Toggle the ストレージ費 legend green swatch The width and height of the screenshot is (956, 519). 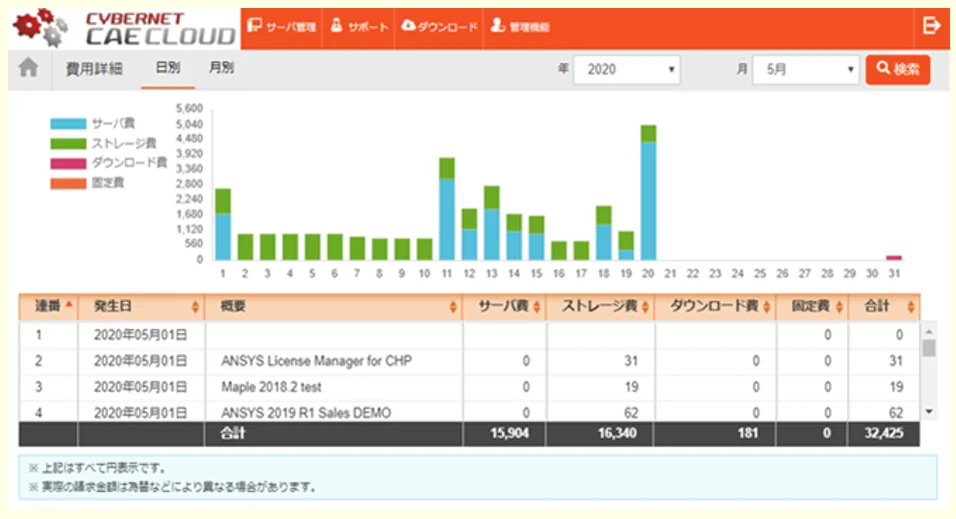68,143
